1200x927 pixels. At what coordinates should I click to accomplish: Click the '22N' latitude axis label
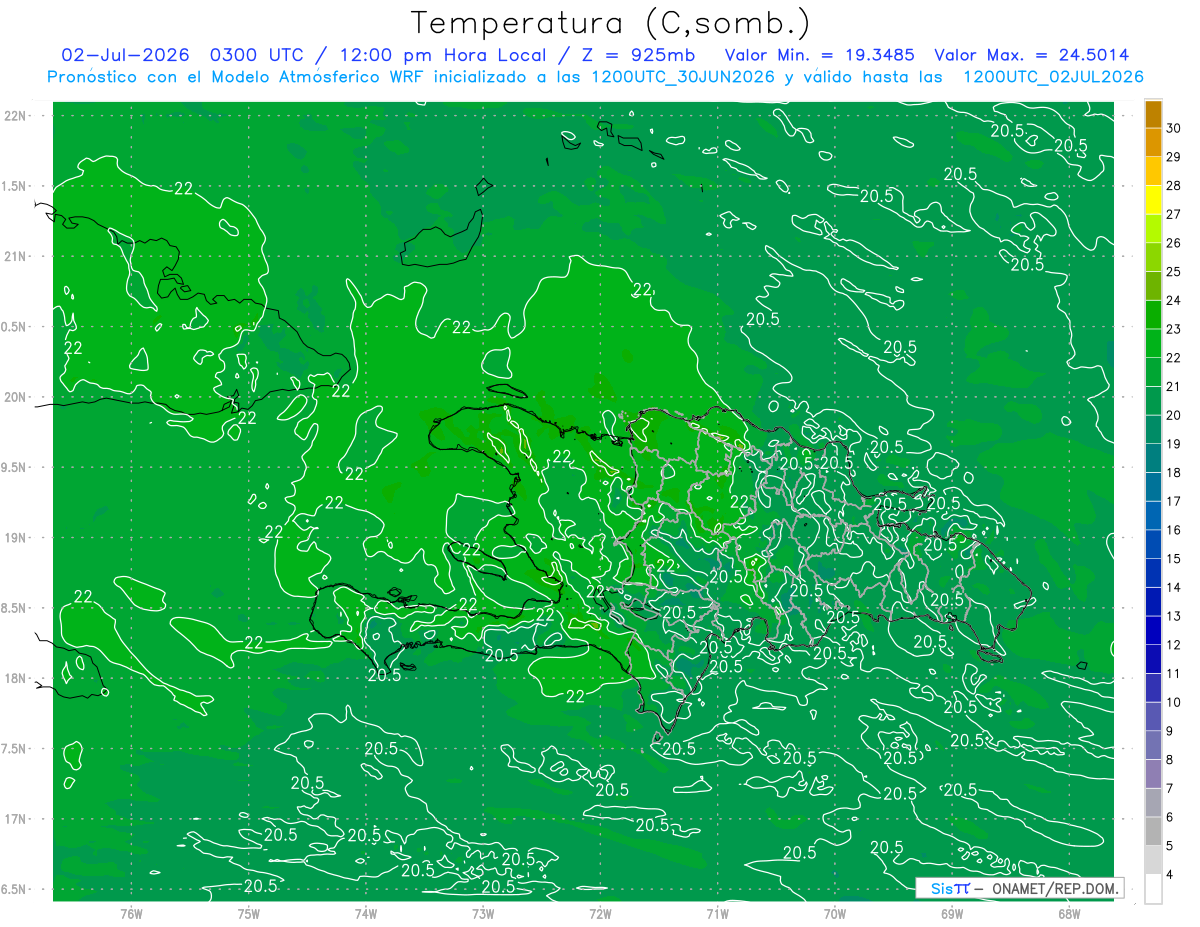14,116
